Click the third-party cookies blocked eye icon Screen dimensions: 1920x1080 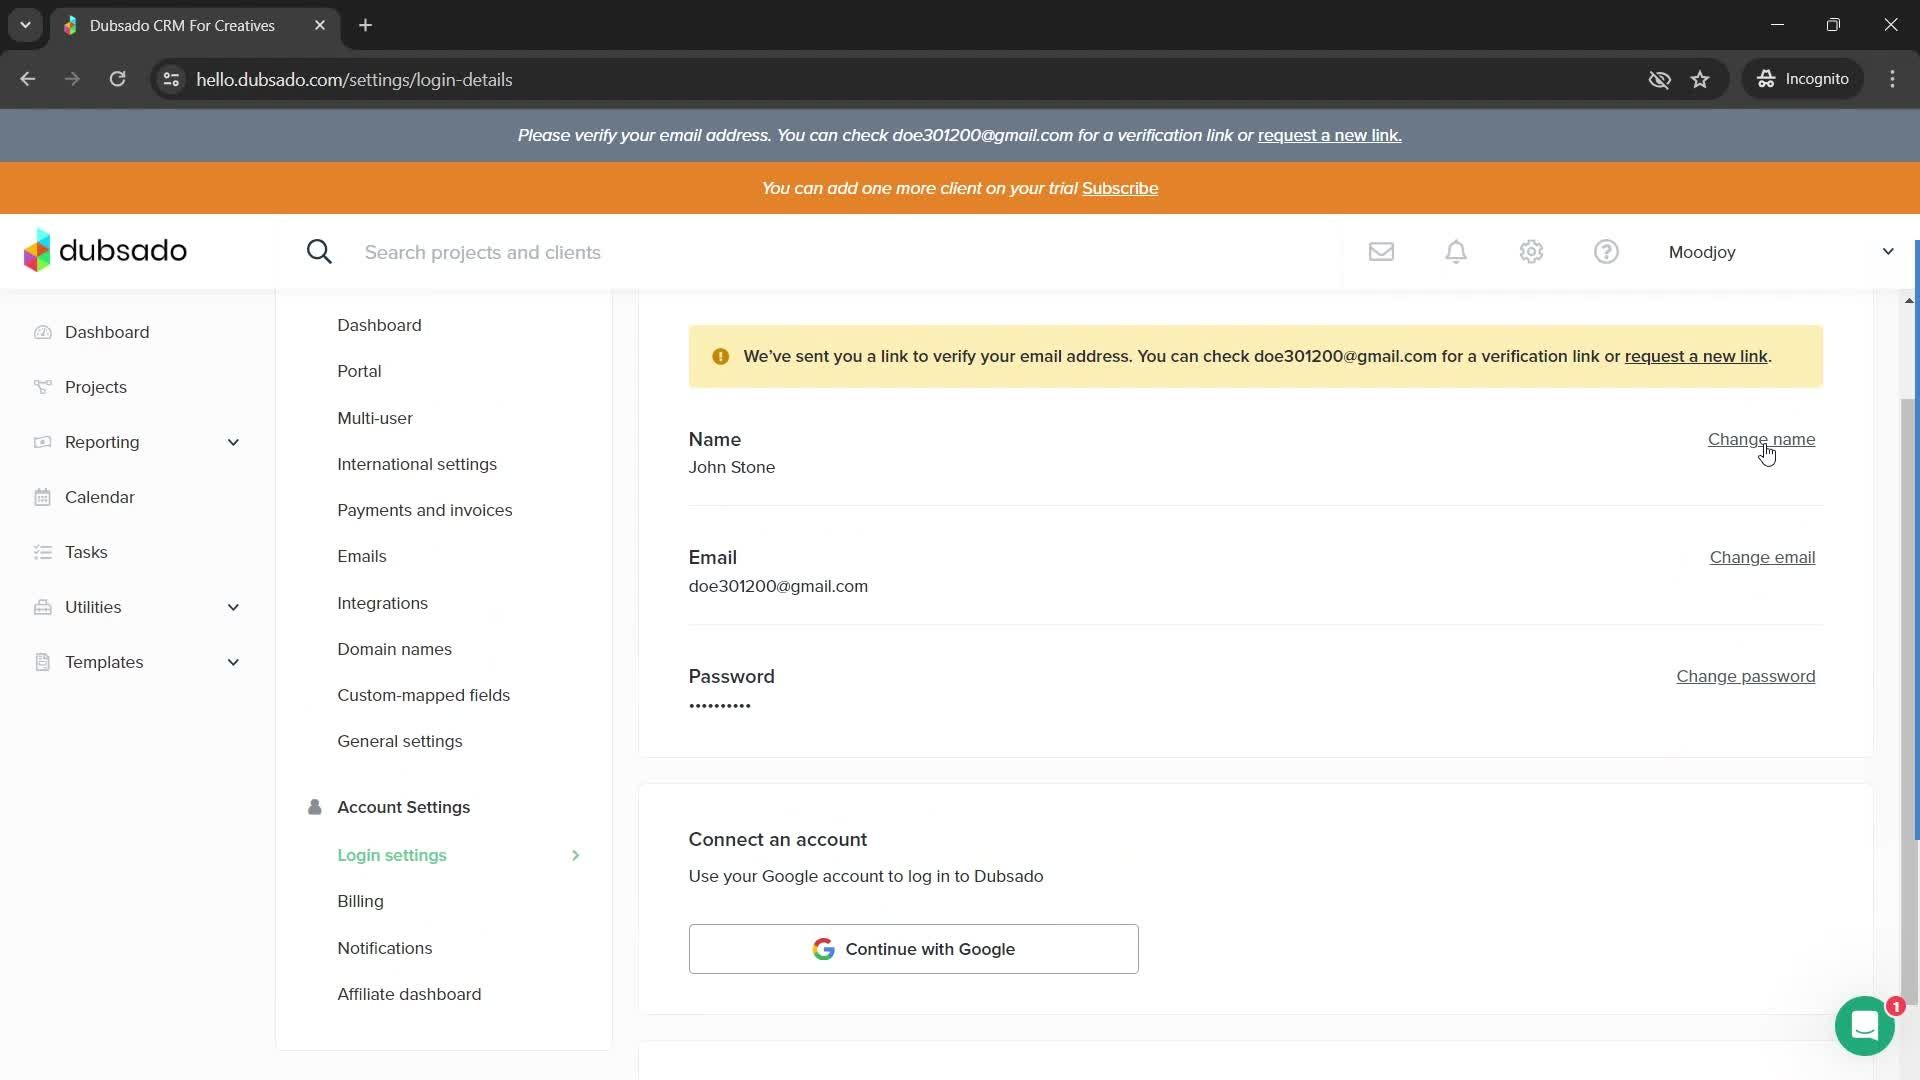pyautogui.click(x=1659, y=79)
